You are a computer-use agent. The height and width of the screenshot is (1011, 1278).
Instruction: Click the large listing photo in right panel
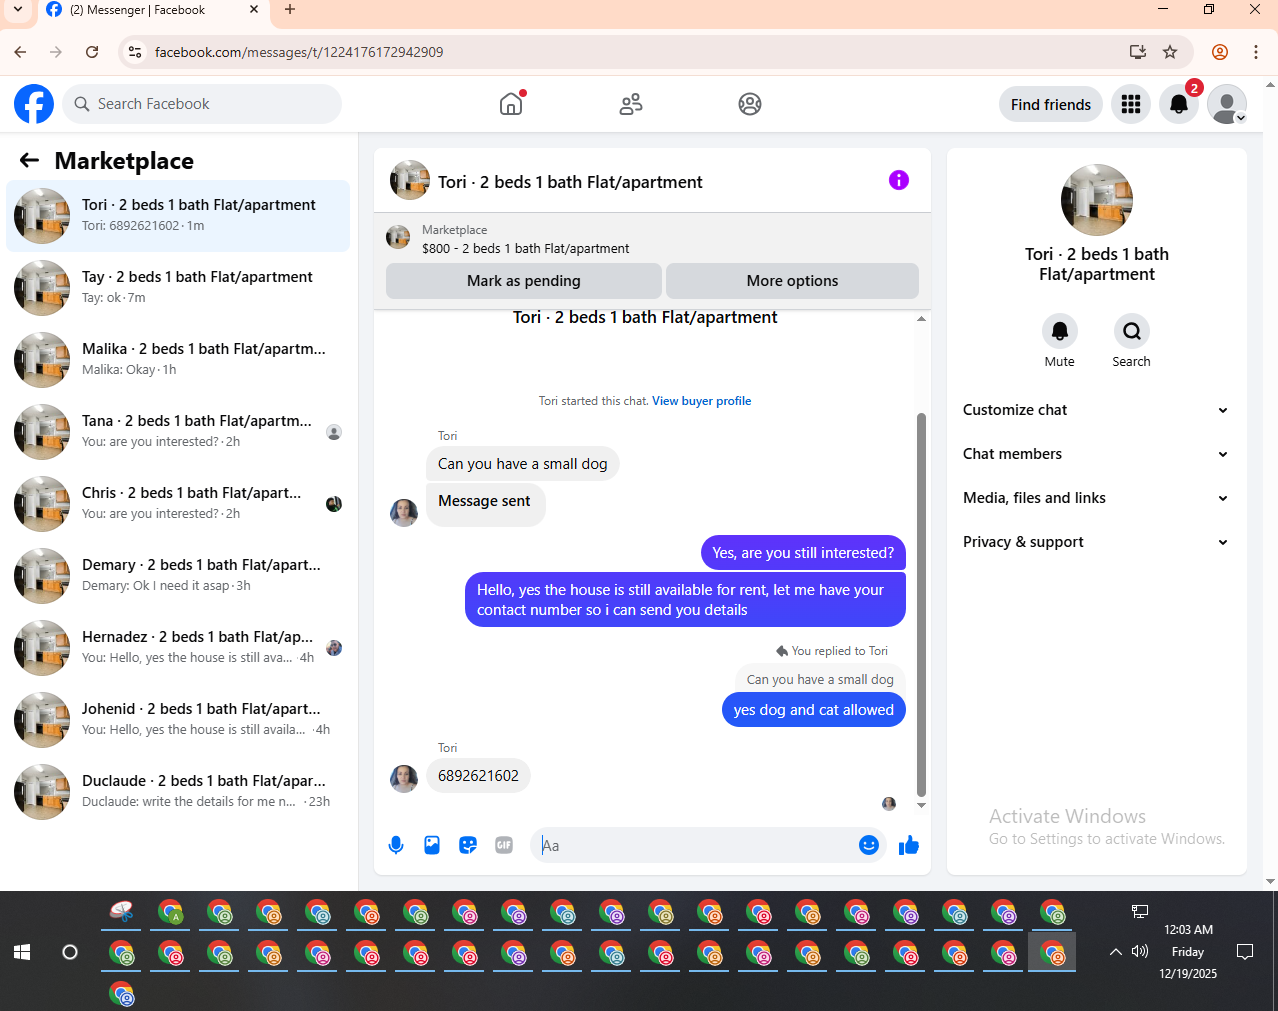1097,200
